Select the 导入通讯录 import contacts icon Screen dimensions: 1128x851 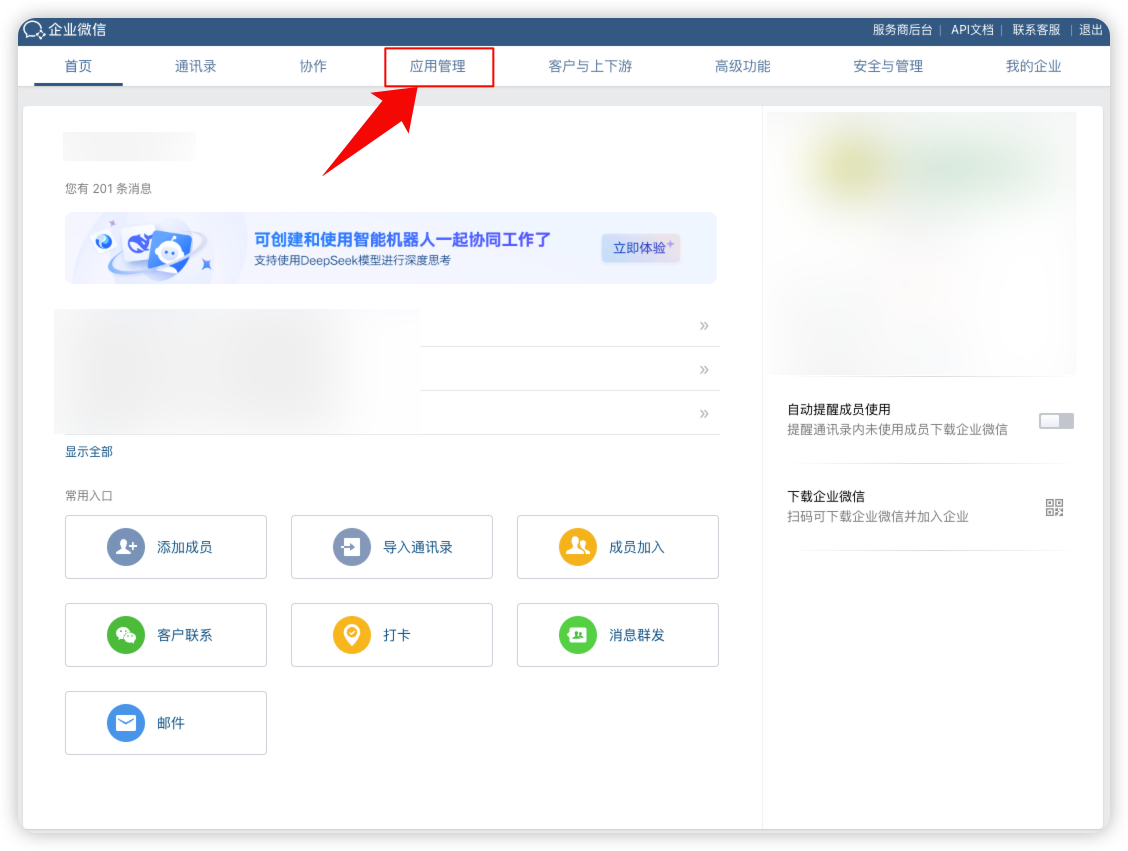(x=352, y=546)
